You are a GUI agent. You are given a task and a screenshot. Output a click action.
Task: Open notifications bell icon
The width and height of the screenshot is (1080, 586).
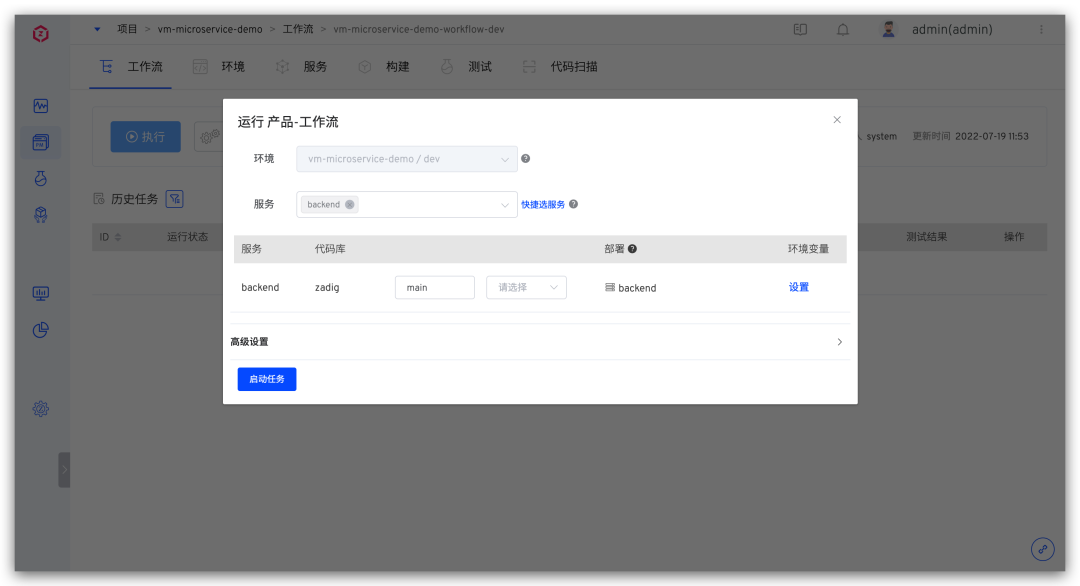point(842,30)
